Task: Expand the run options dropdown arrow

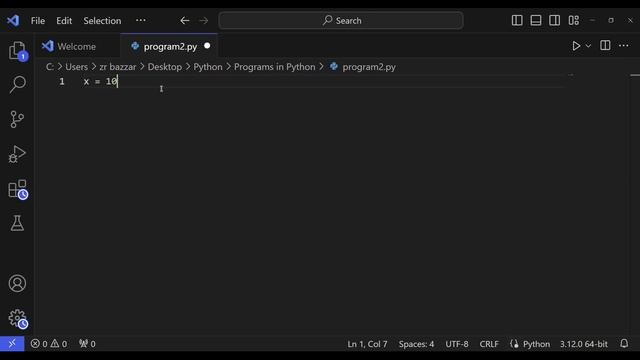Action: 588,46
